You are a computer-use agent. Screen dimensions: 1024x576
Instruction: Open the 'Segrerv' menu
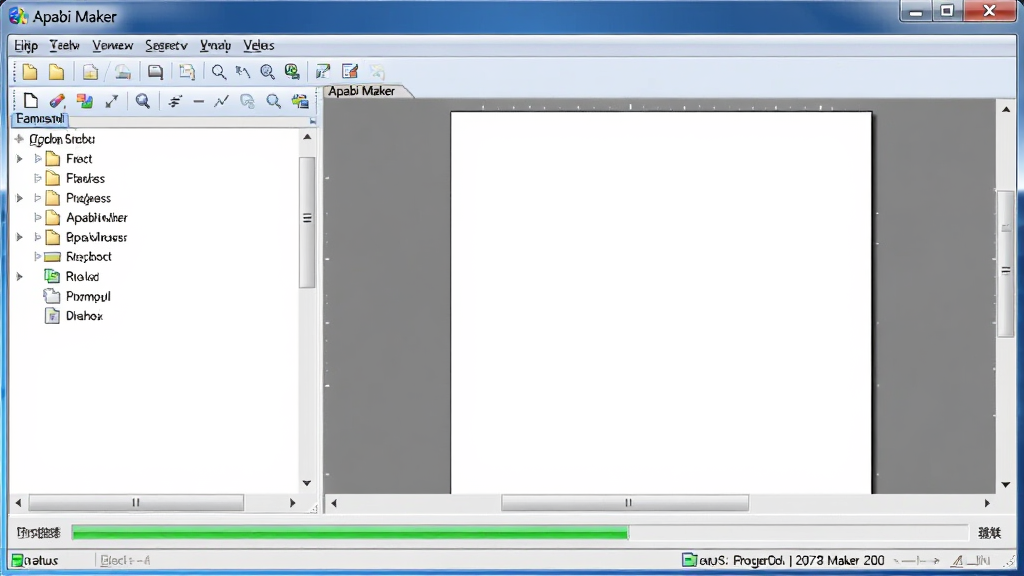166,46
